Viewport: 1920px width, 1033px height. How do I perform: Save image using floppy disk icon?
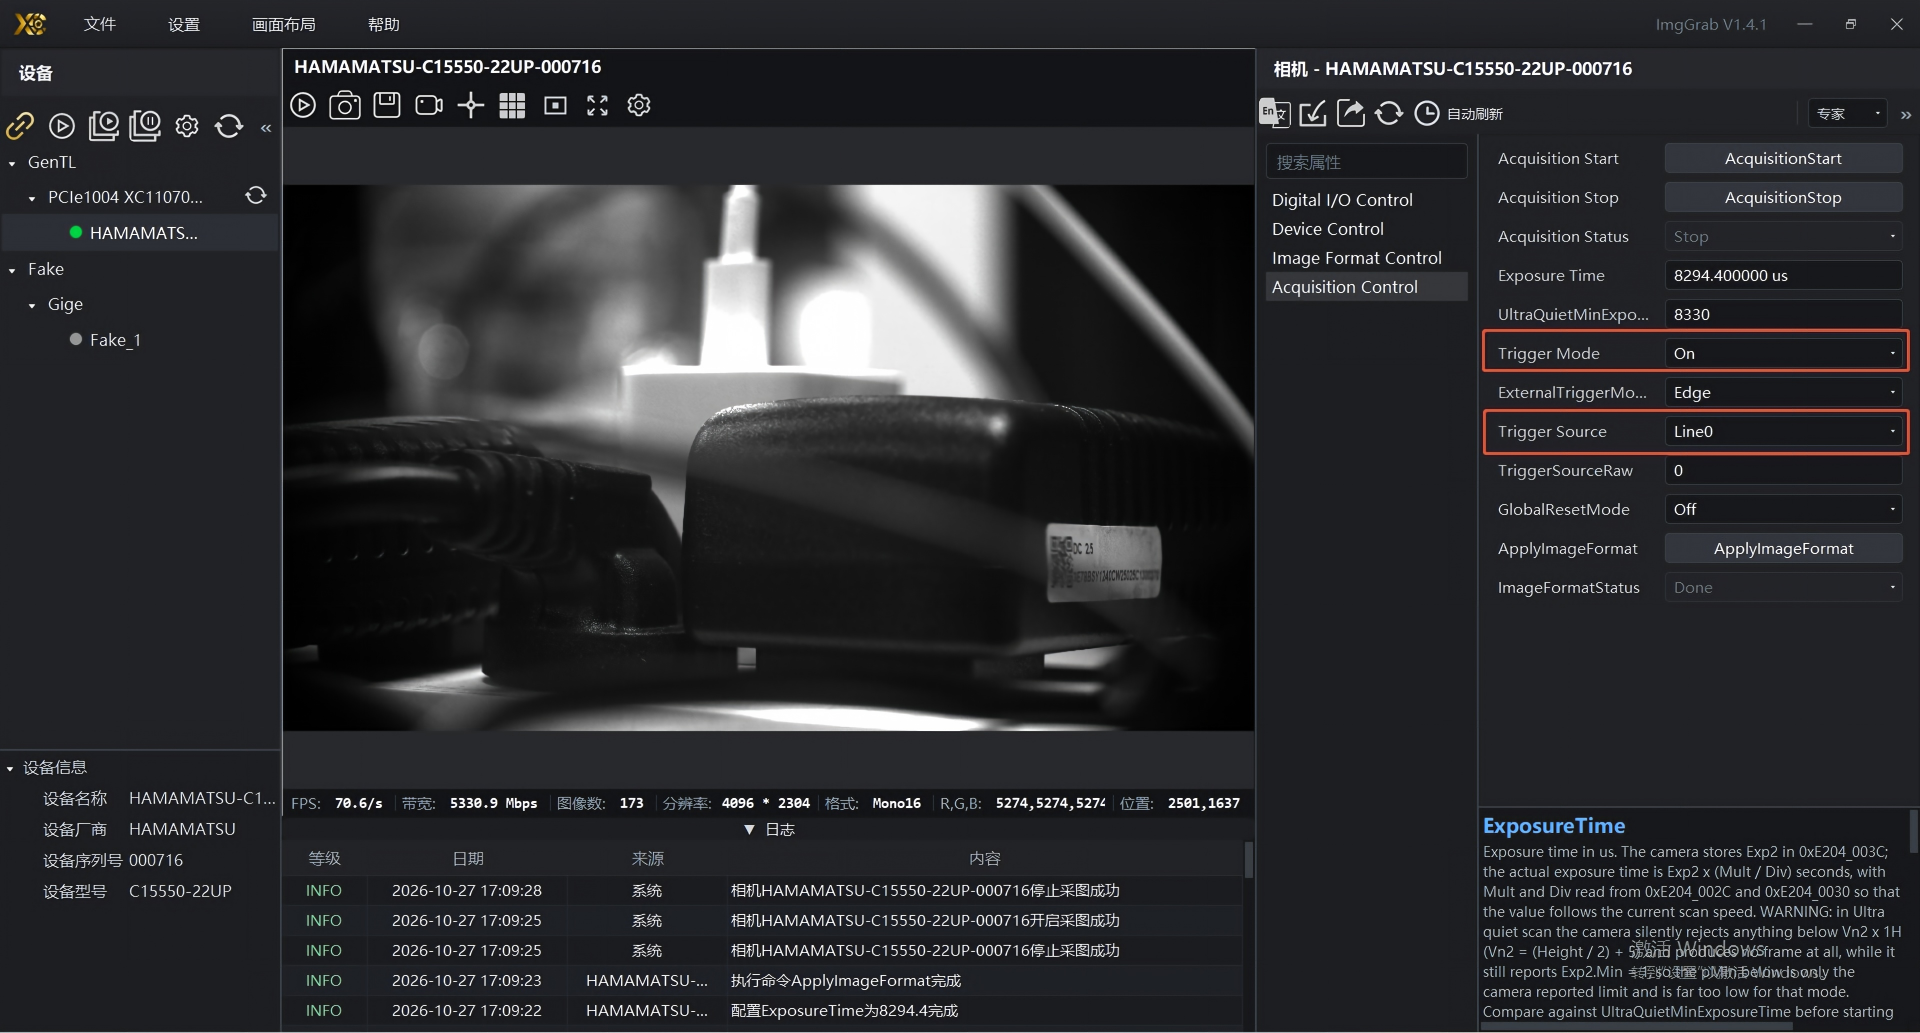coord(387,105)
